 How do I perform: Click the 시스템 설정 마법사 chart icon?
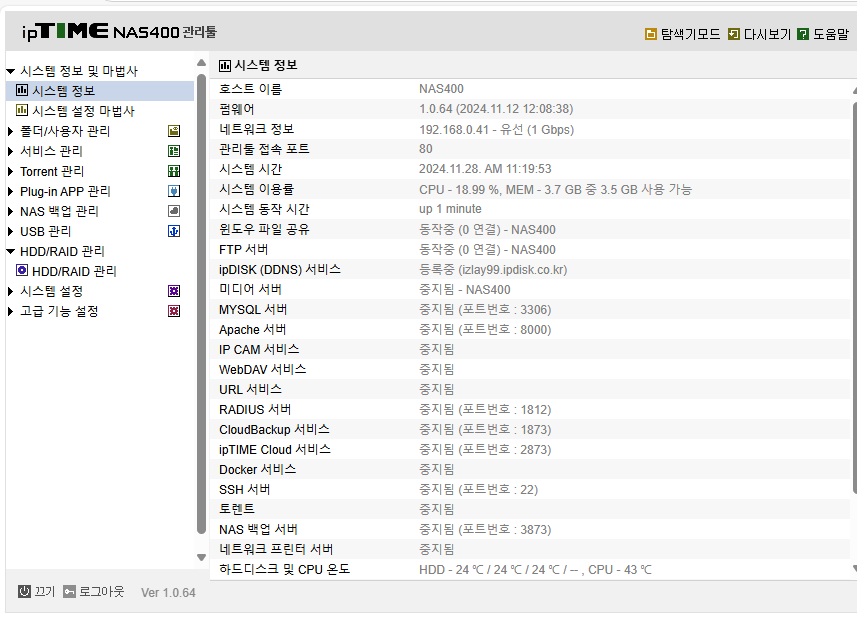(22, 110)
